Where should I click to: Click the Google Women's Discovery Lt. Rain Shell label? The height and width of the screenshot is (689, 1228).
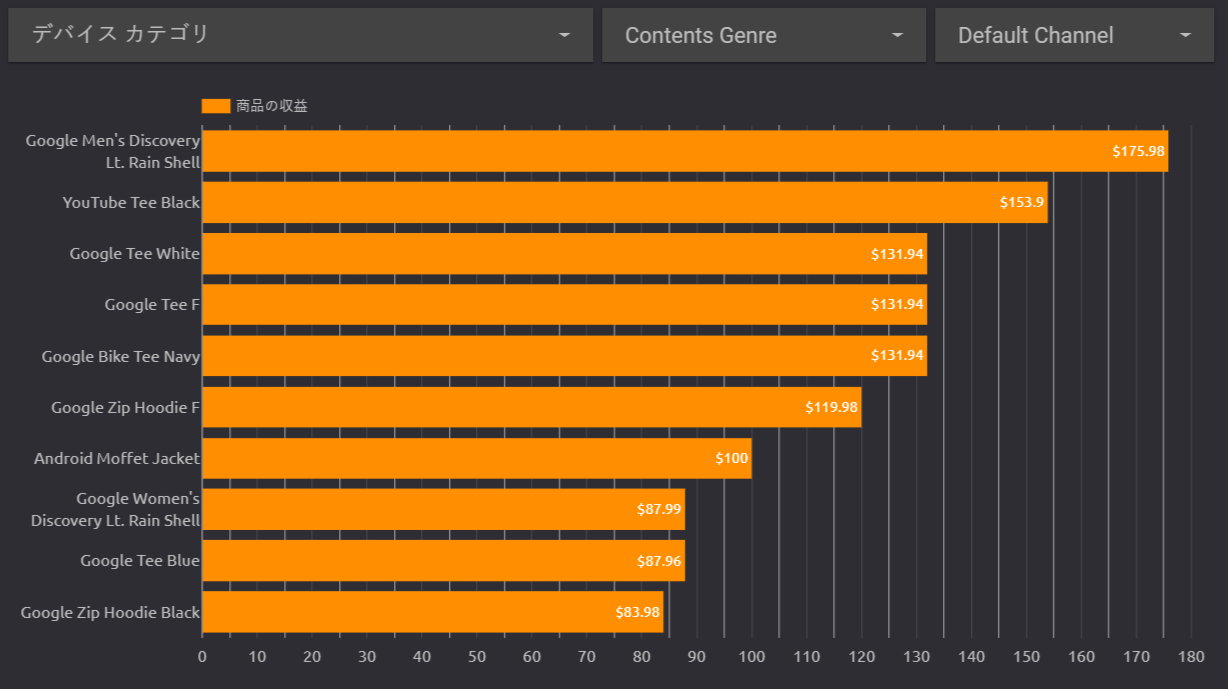point(116,509)
